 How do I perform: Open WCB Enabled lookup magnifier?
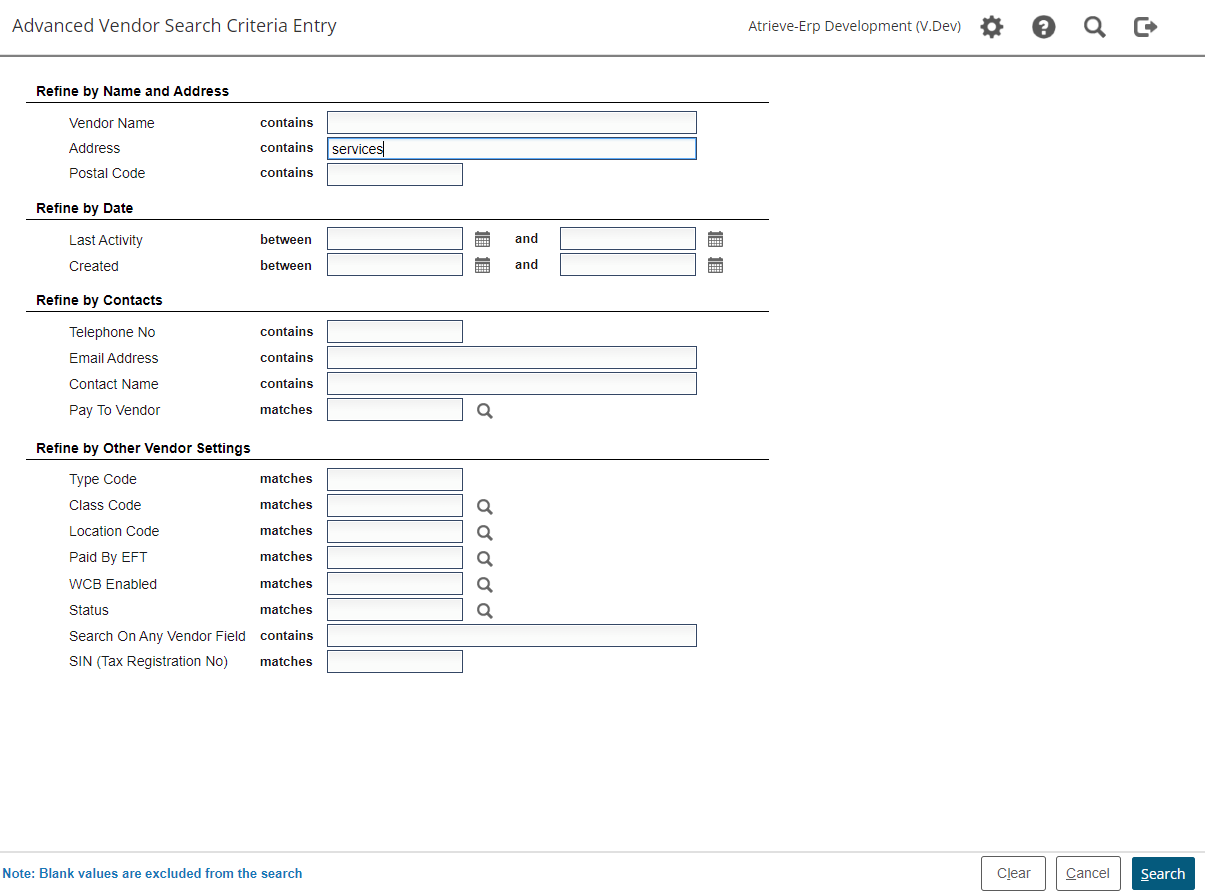click(x=485, y=584)
